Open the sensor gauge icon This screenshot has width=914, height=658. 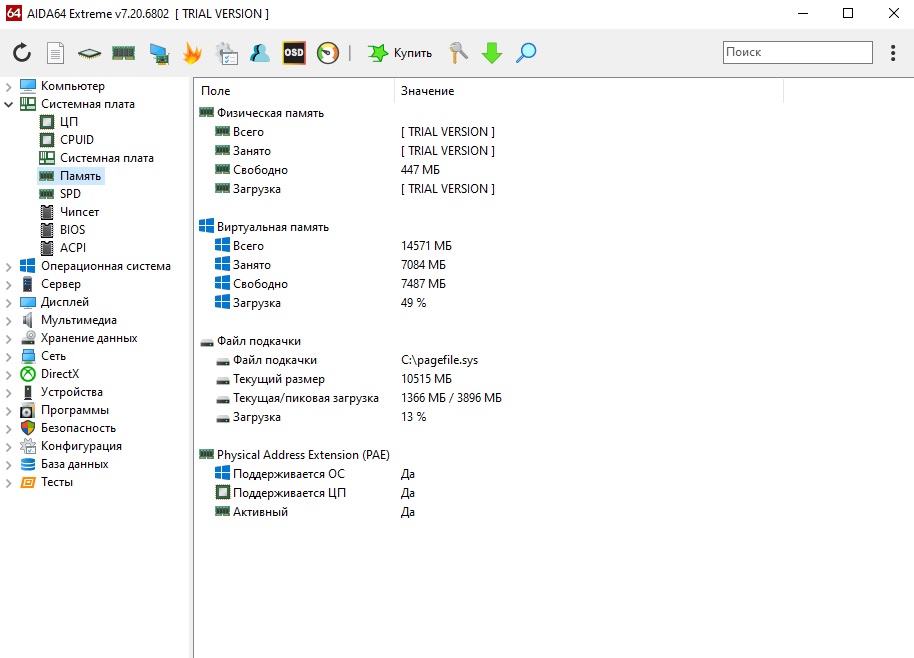[328, 53]
